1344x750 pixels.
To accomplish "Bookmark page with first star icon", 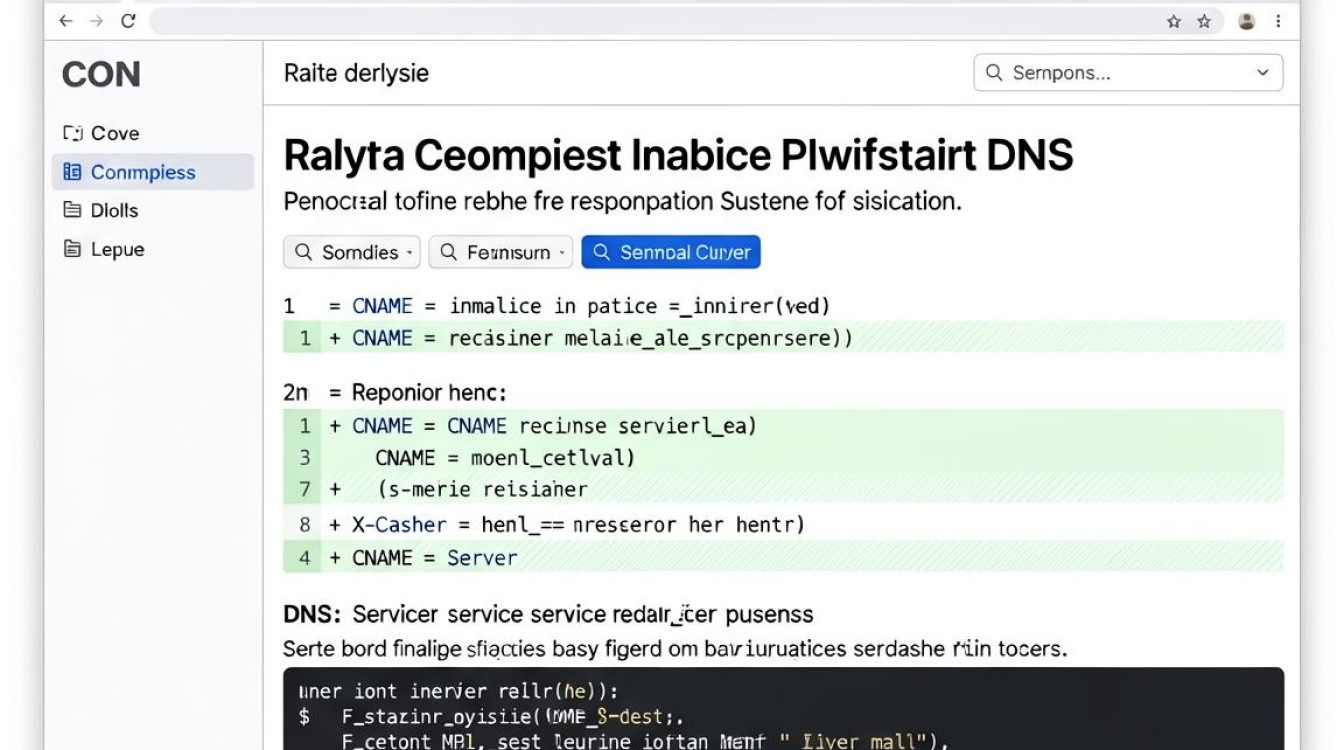I will click(x=1174, y=21).
